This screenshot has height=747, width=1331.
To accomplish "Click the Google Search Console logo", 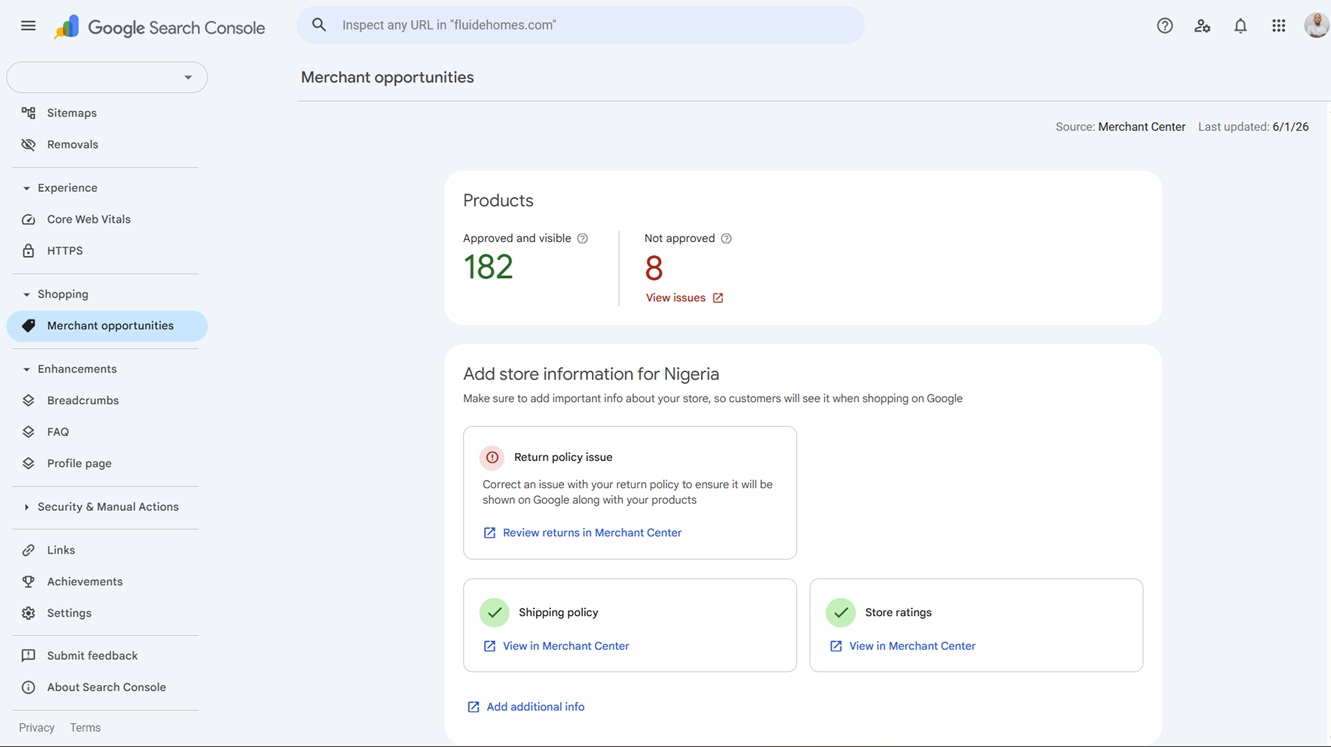I will [x=160, y=28].
